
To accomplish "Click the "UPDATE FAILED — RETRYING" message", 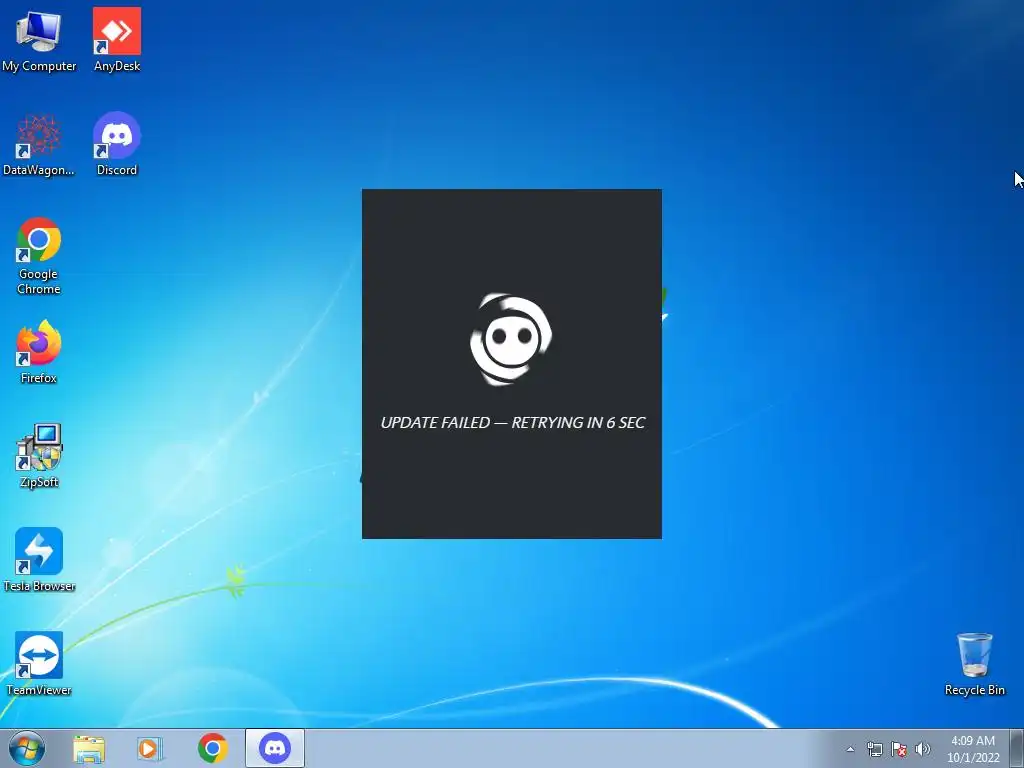I will [x=513, y=423].
